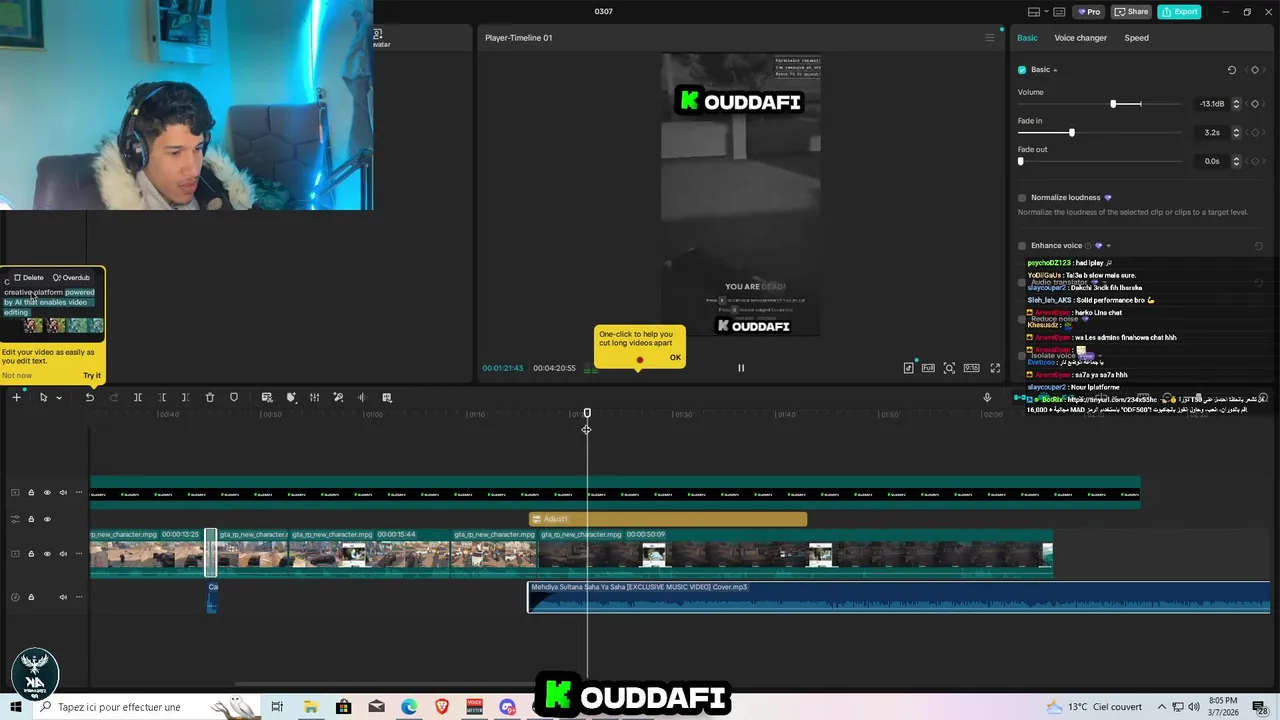Open more options for the audio track
The width and height of the screenshot is (1280, 720).
tap(79, 597)
